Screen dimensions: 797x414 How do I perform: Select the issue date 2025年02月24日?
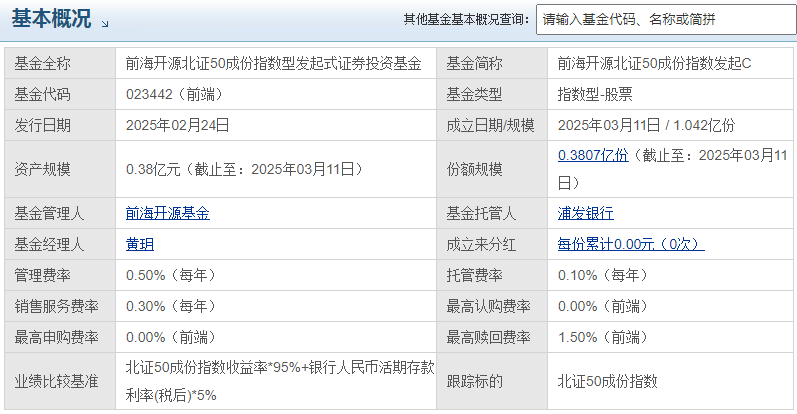177,125
